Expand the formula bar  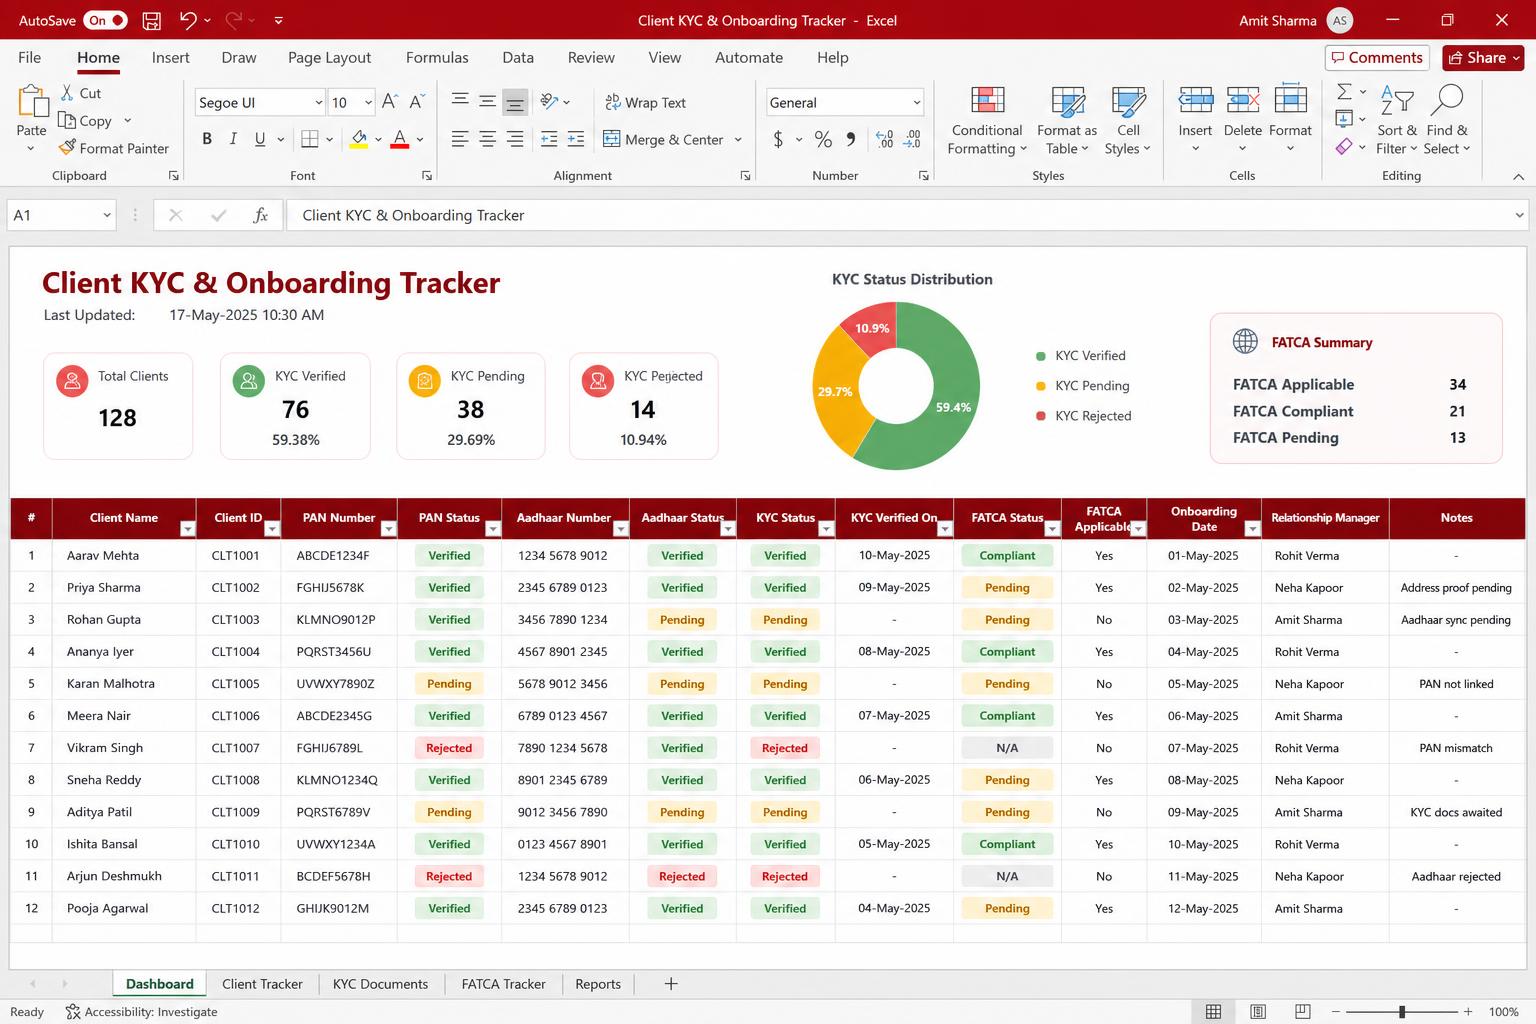coord(1519,215)
